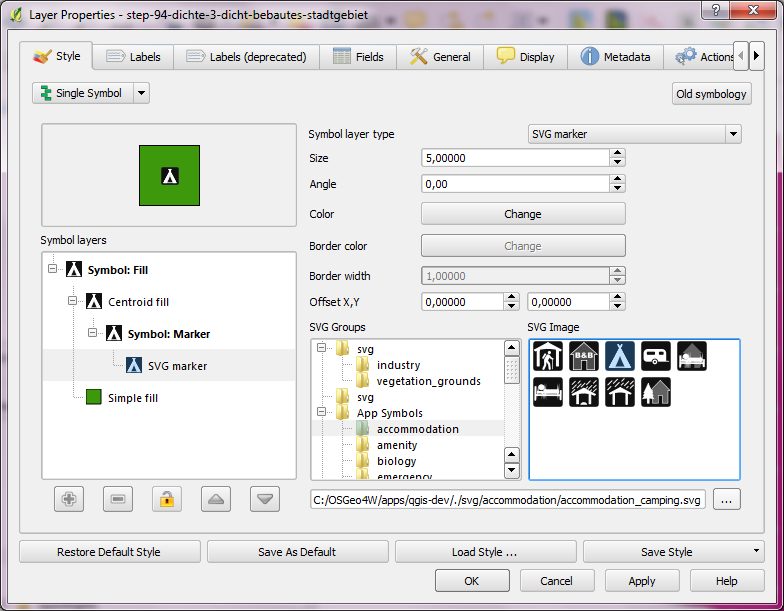
Task: Move the symbol layer up
Action: (x=216, y=498)
